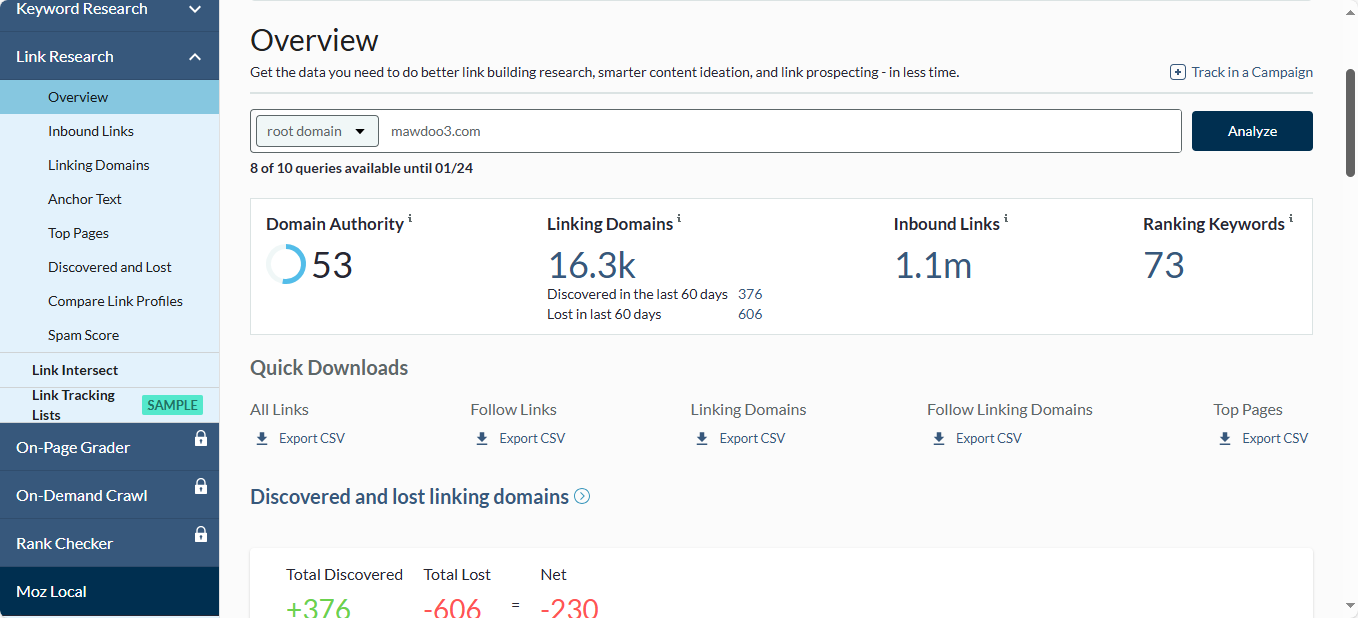This screenshot has width=1358, height=618.
Task: Click the Domain Authority score 53
Action: [x=332, y=265]
